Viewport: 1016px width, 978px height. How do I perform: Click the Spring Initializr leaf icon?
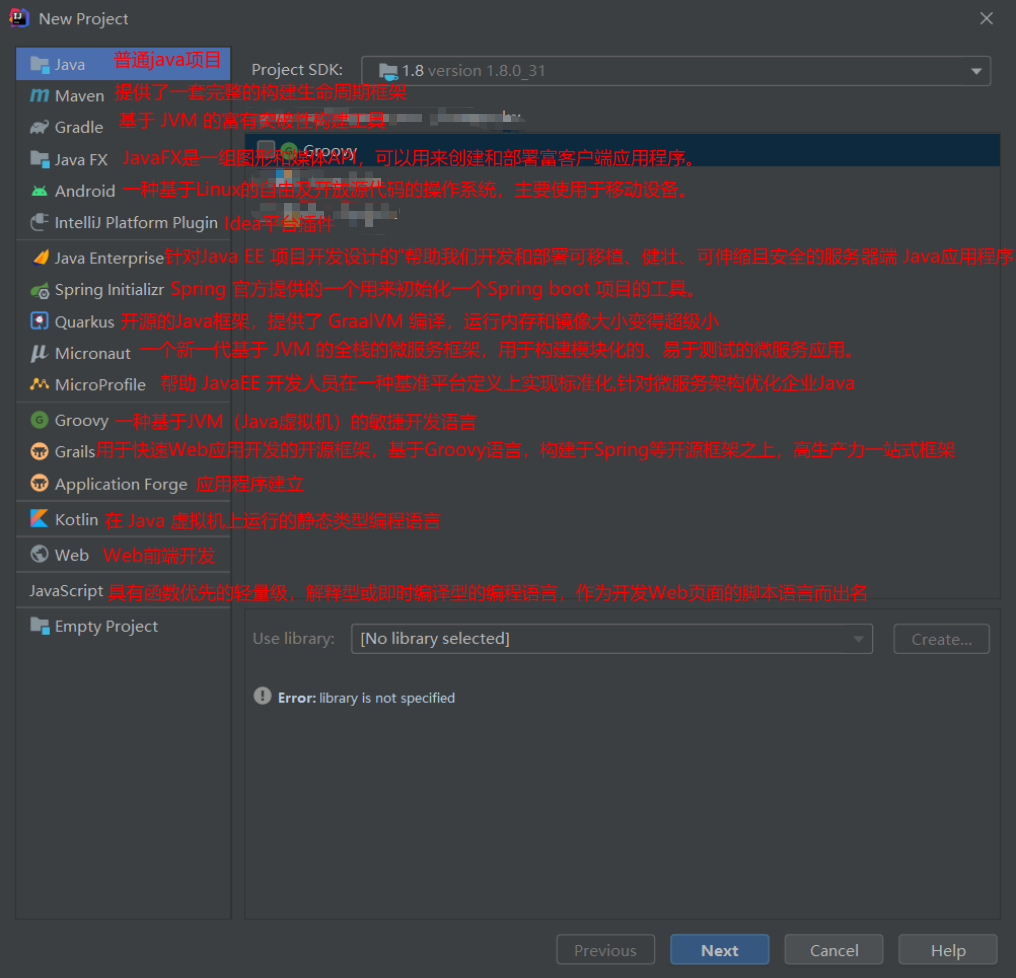tap(40, 290)
